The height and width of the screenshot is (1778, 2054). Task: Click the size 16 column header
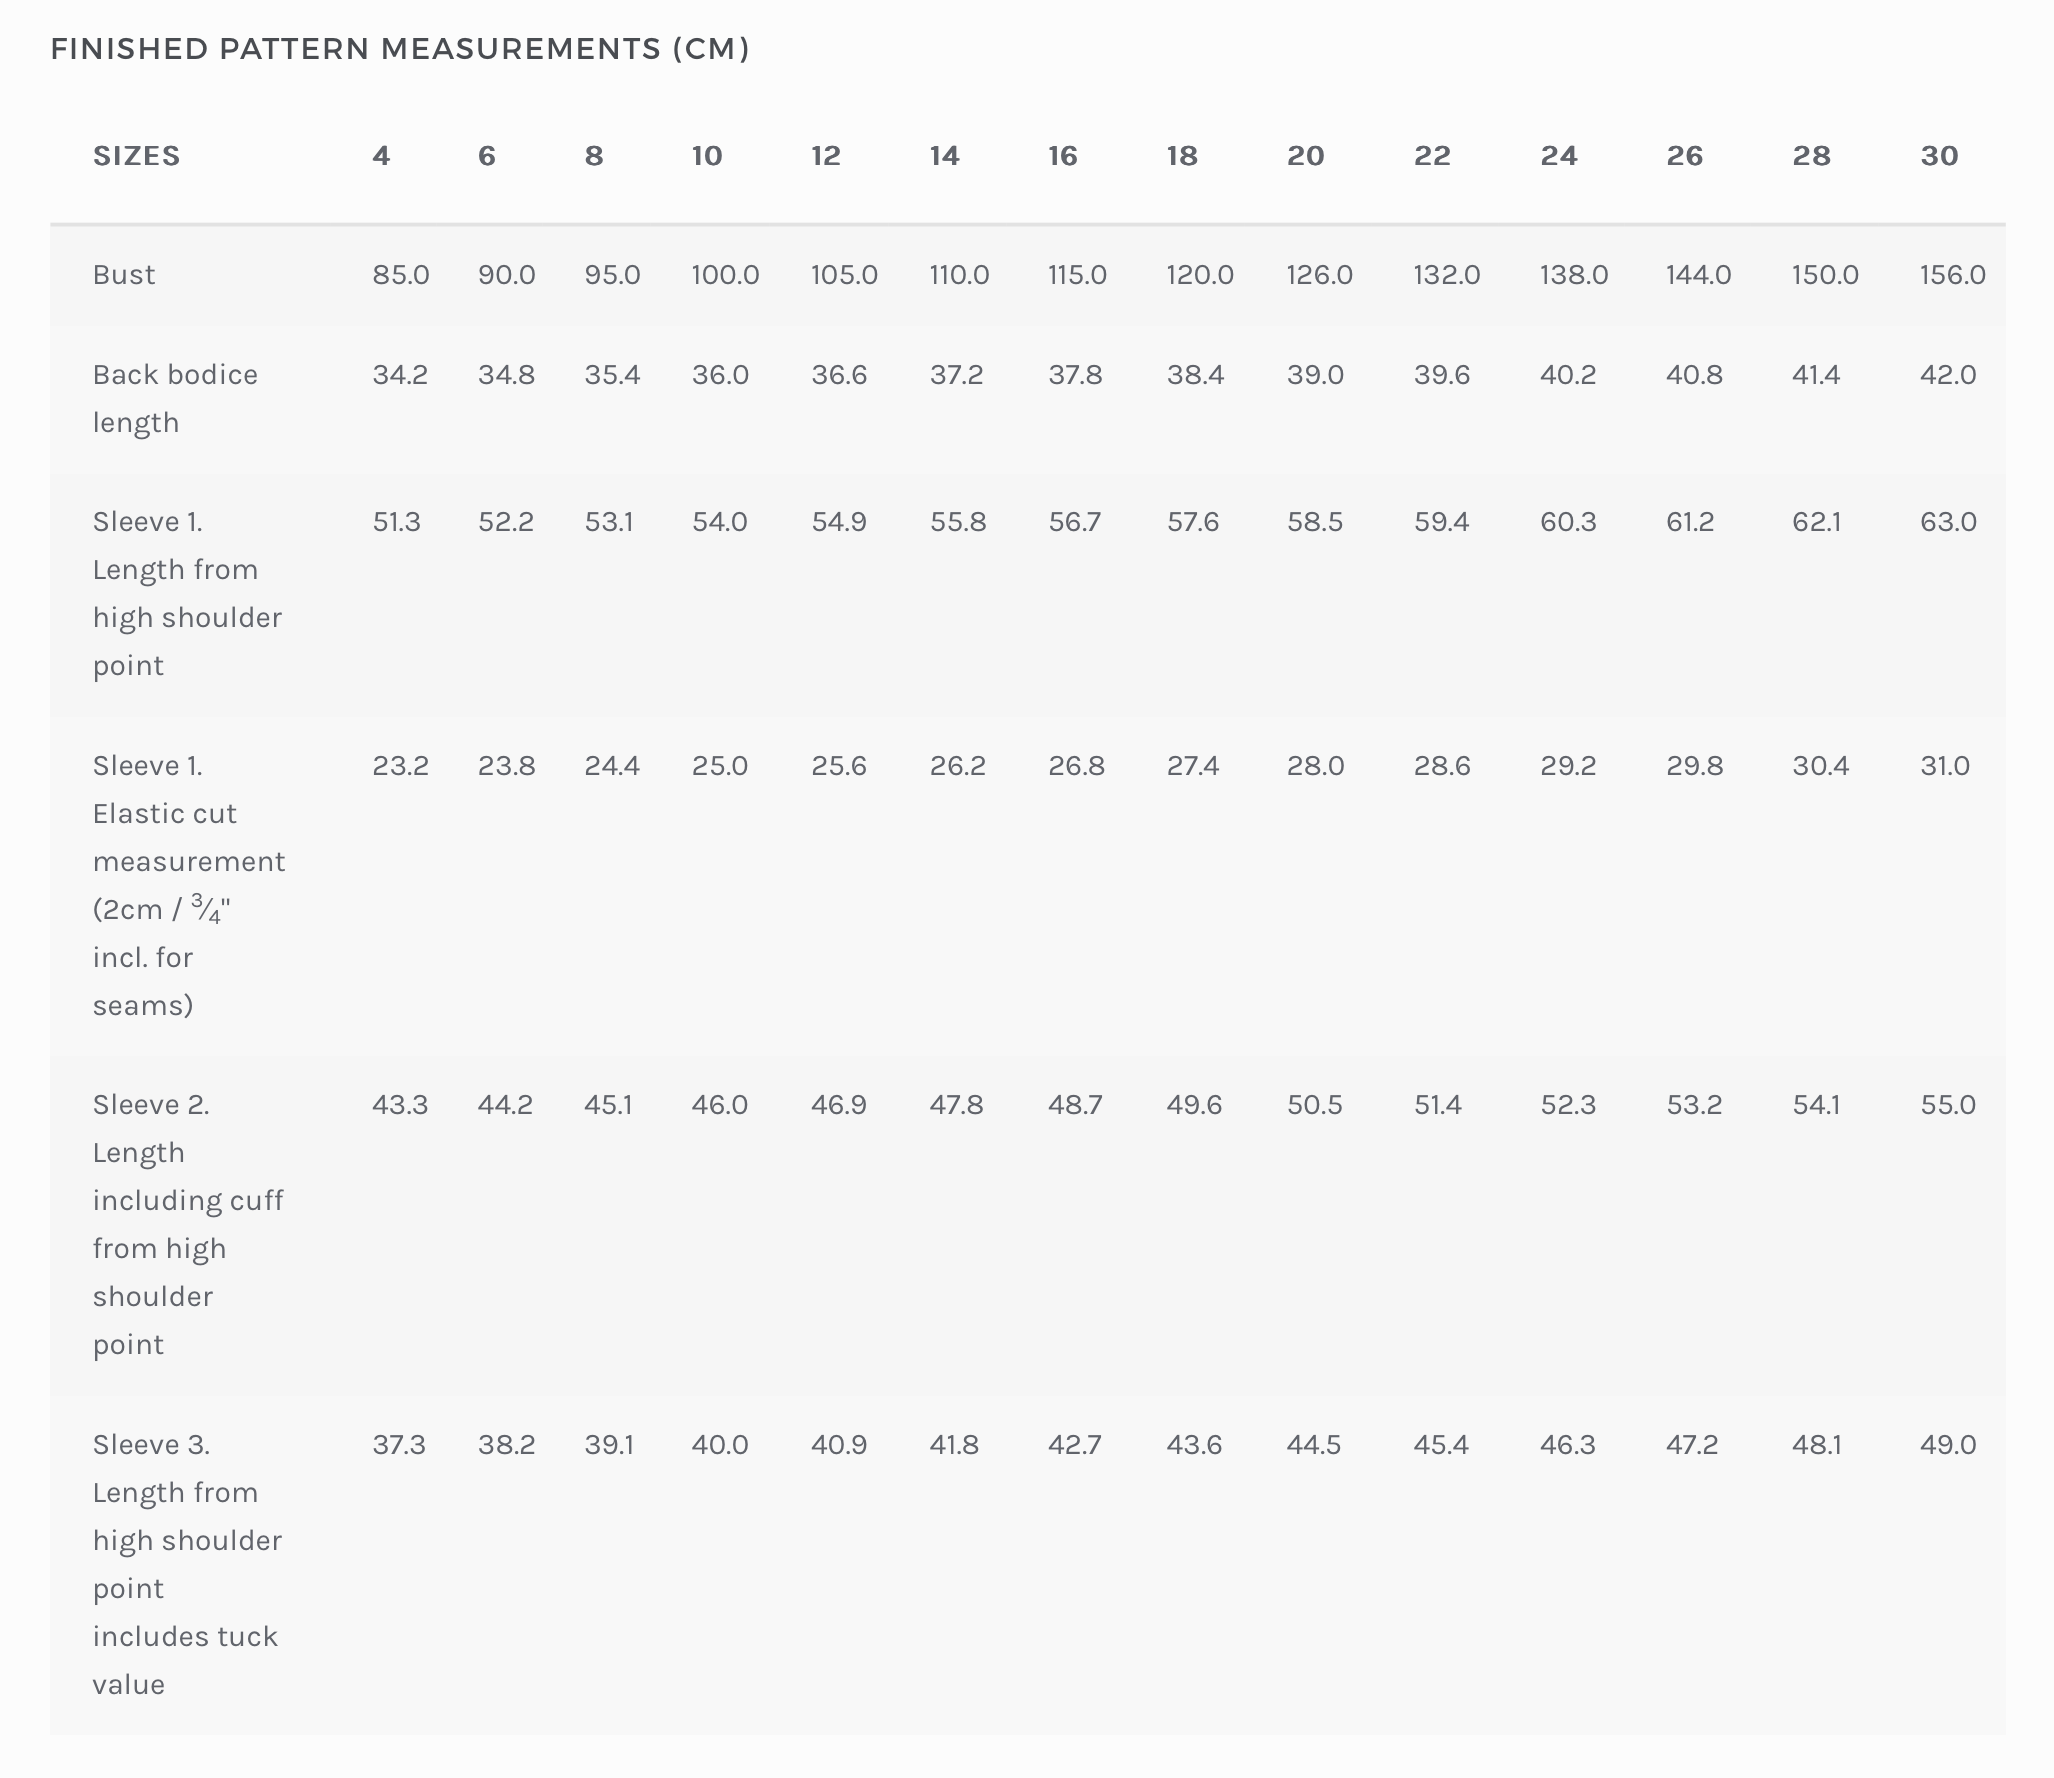(x=1063, y=156)
